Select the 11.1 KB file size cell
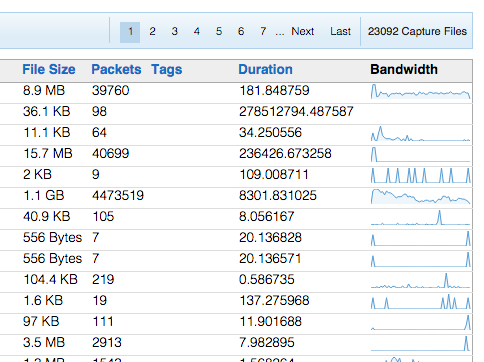The width and height of the screenshot is (484, 362). (x=47, y=133)
